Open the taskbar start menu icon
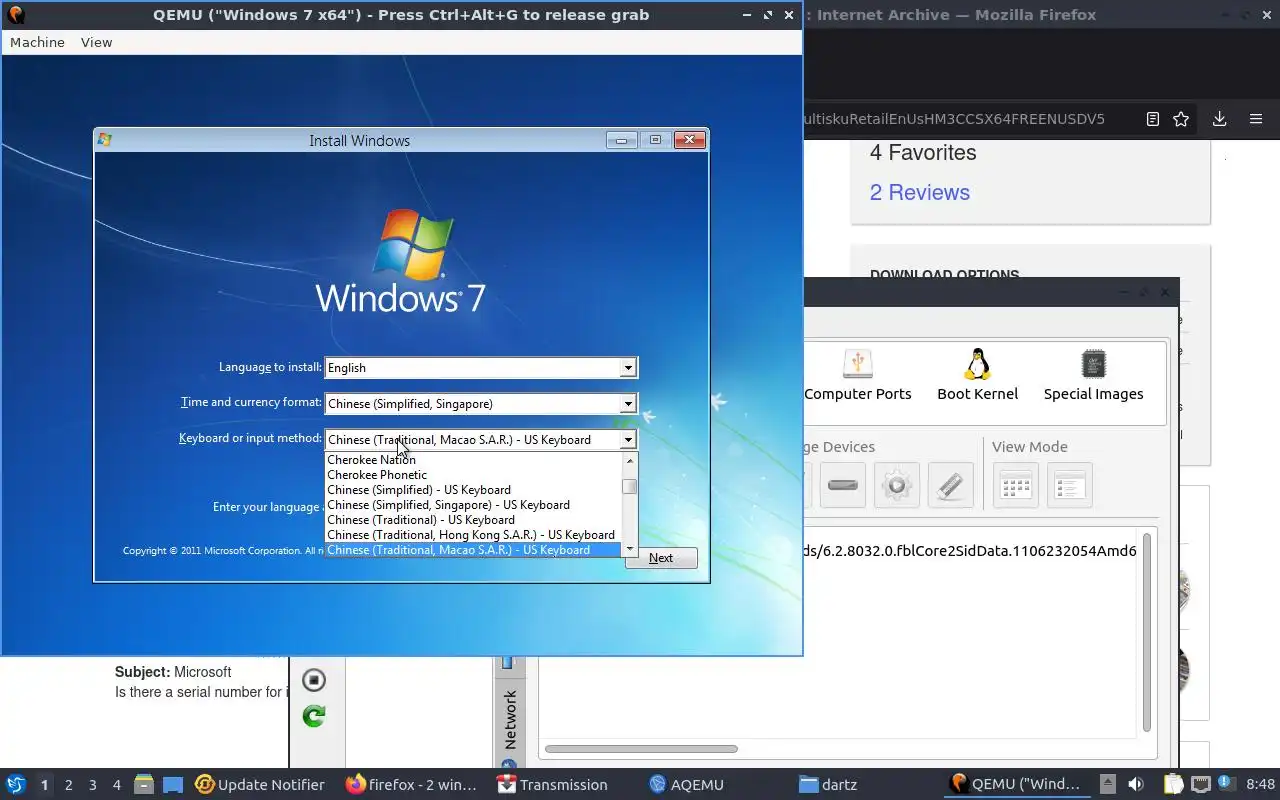1280x800 pixels. (x=16, y=784)
